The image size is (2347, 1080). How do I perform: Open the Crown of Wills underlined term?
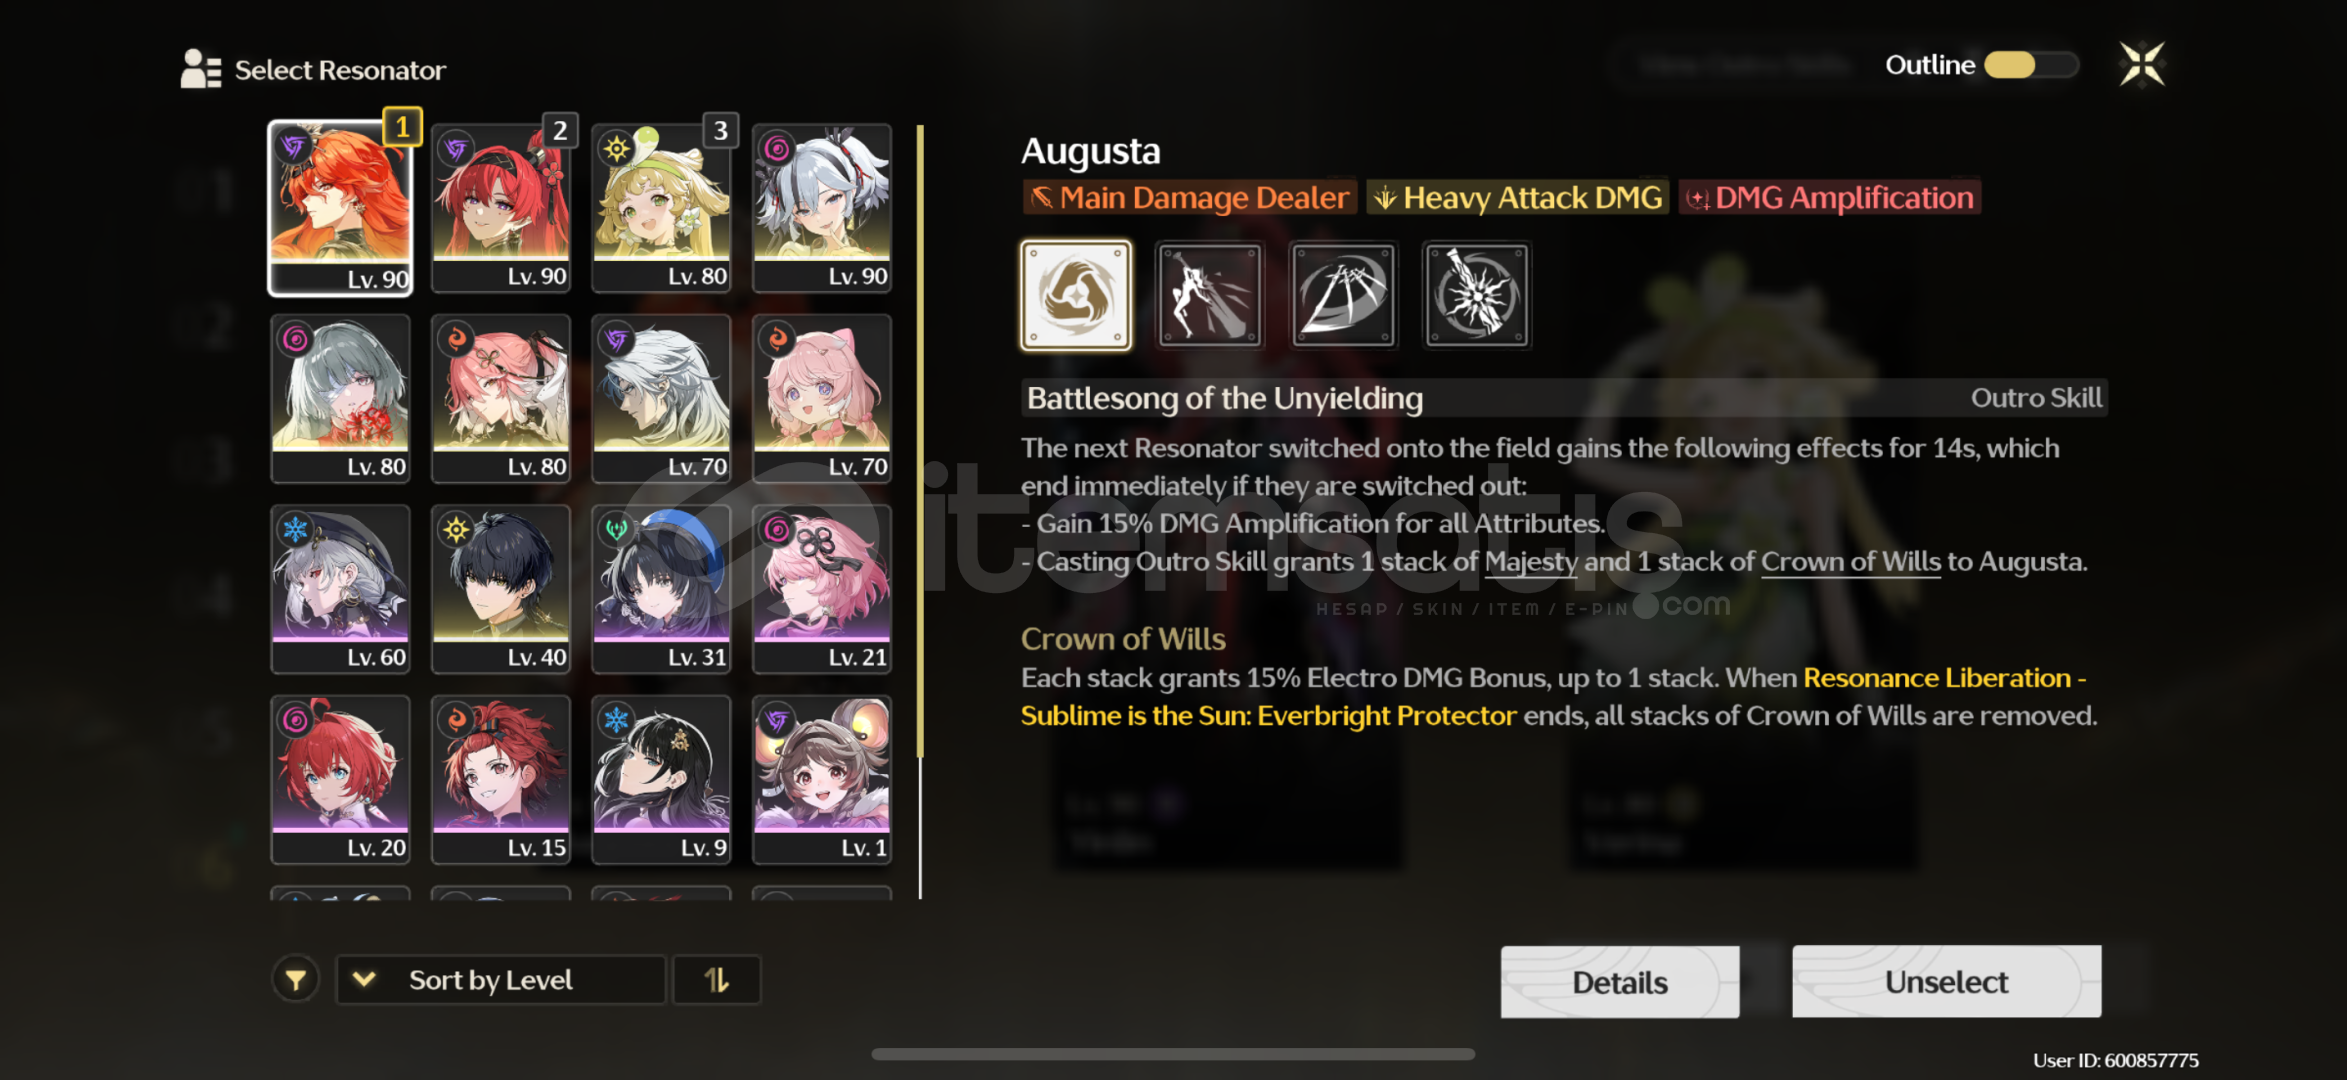pos(1850,562)
